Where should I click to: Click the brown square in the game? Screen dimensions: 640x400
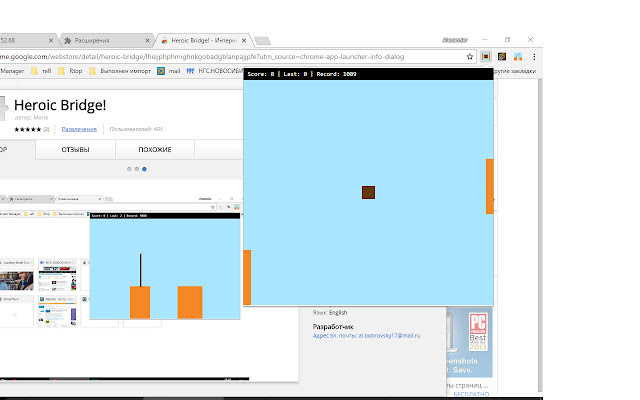coord(368,192)
